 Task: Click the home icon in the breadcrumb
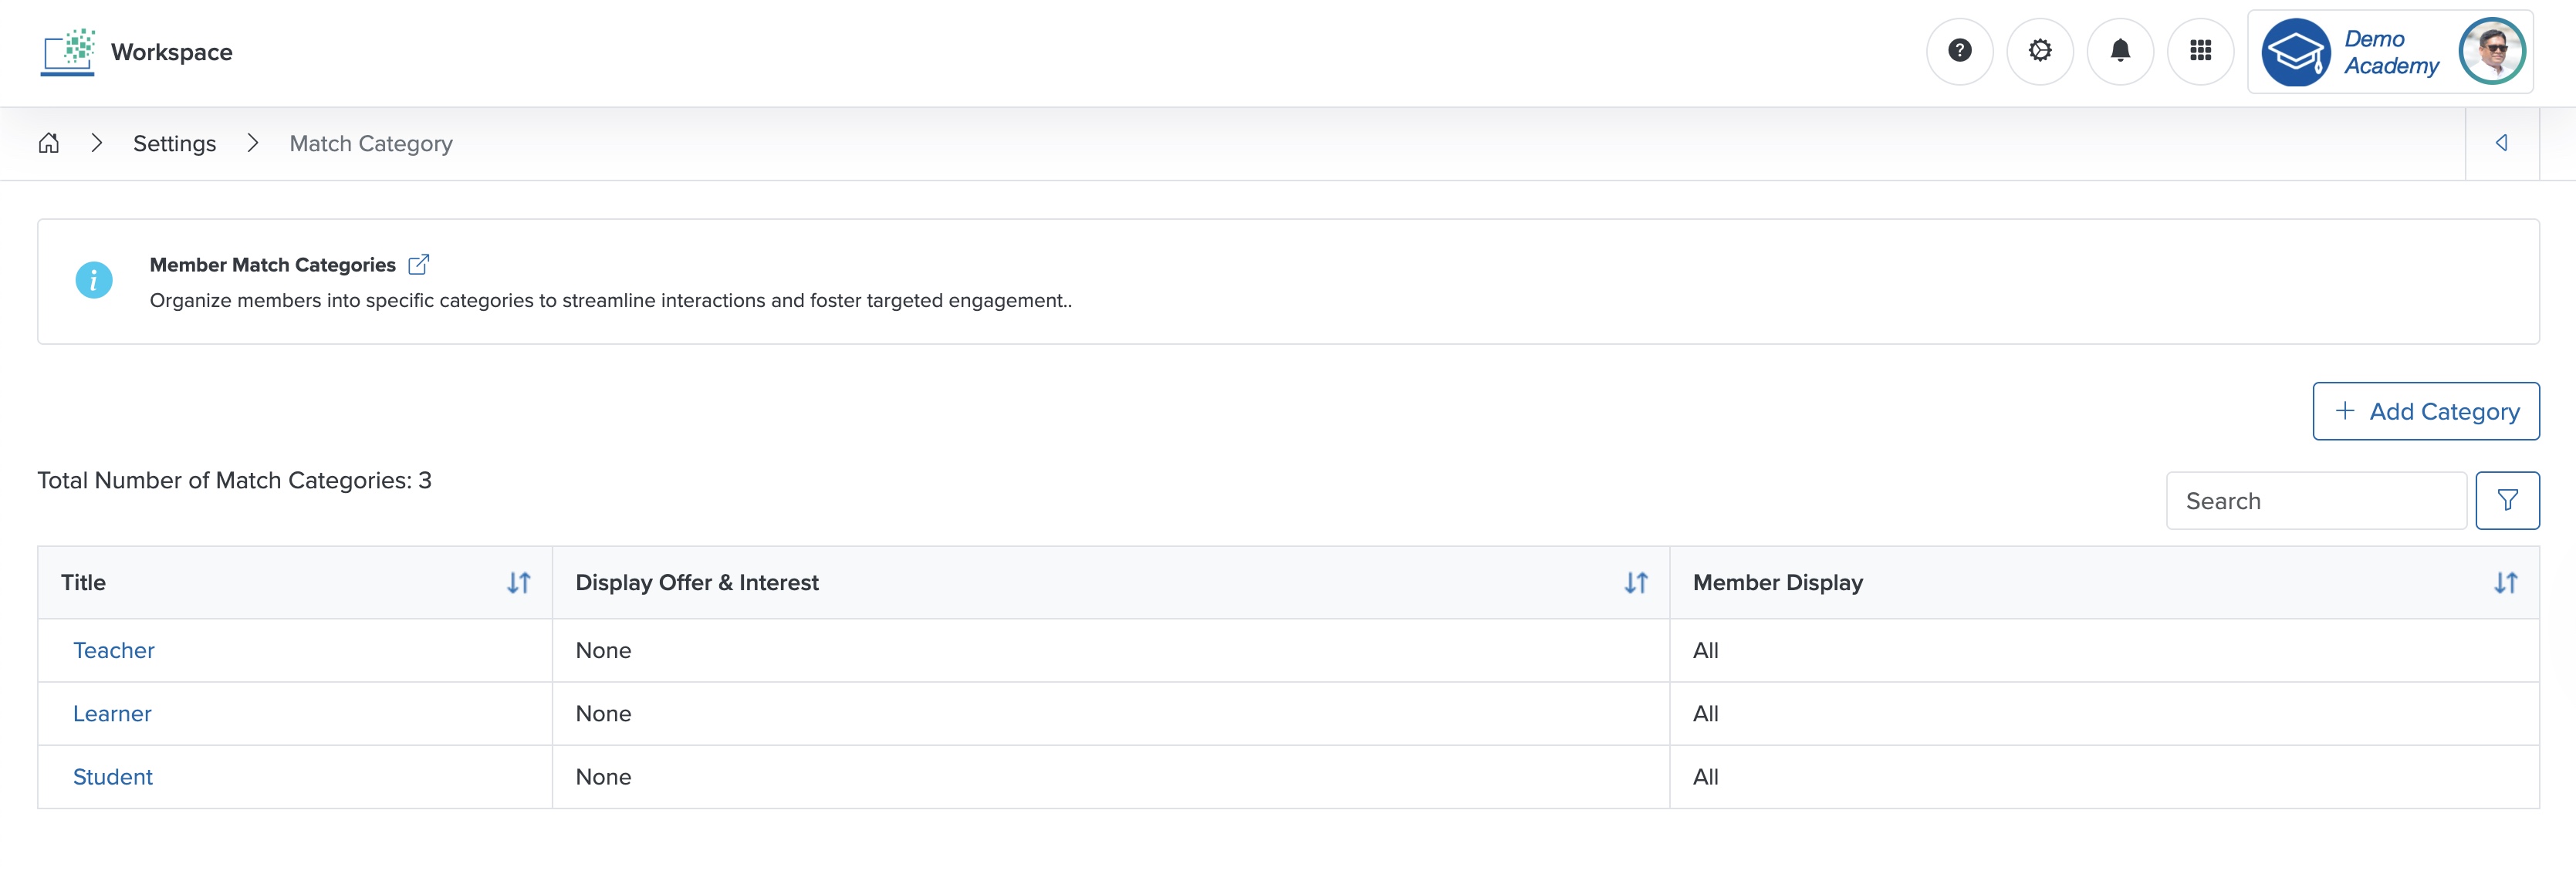coord(49,143)
